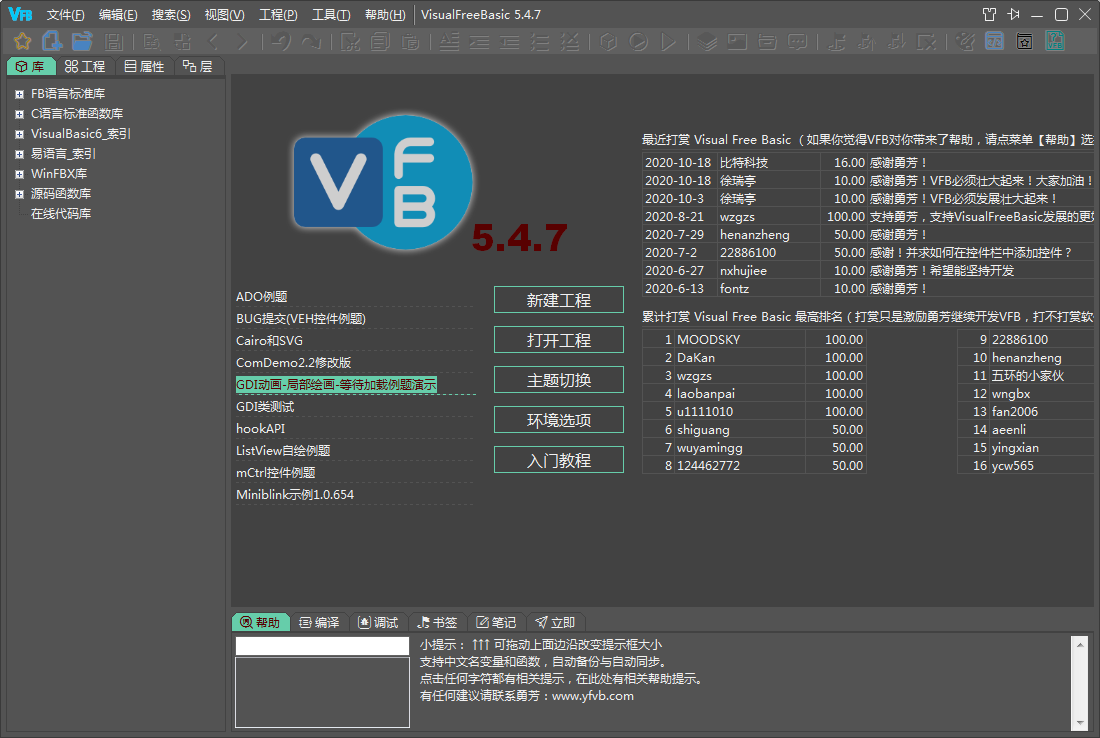Open the 工具(T) menu
Screen dimensions: 1100x738
tap(331, 15)
